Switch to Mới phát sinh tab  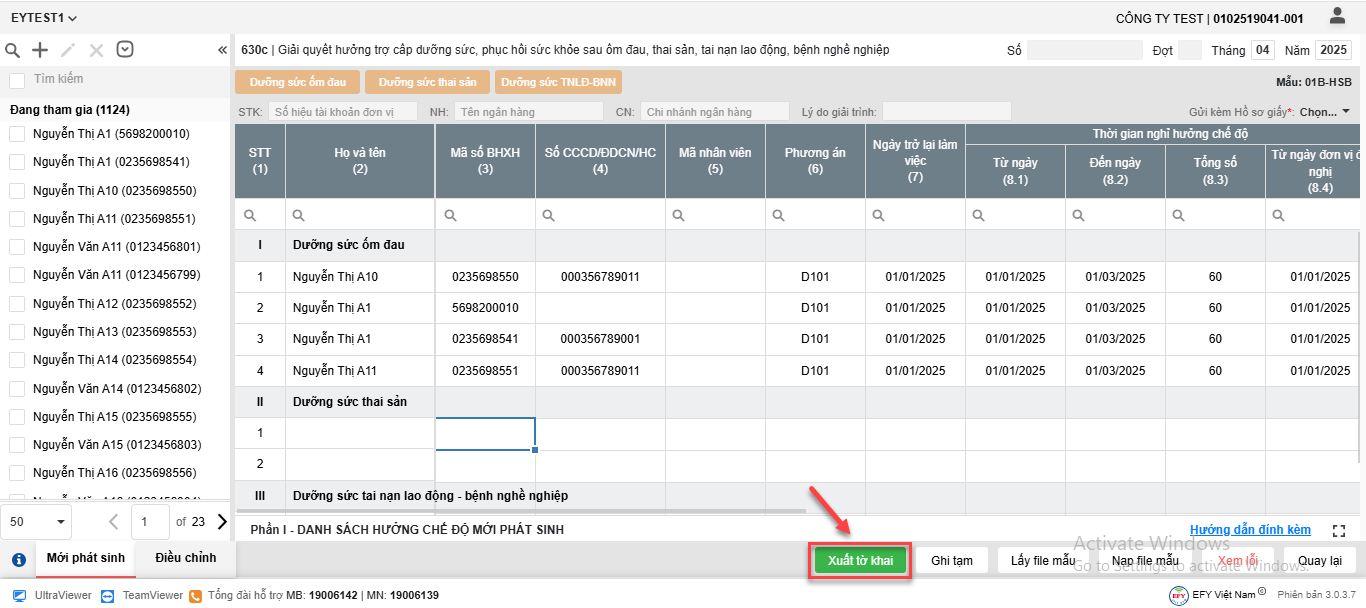(x=86, y=558)
